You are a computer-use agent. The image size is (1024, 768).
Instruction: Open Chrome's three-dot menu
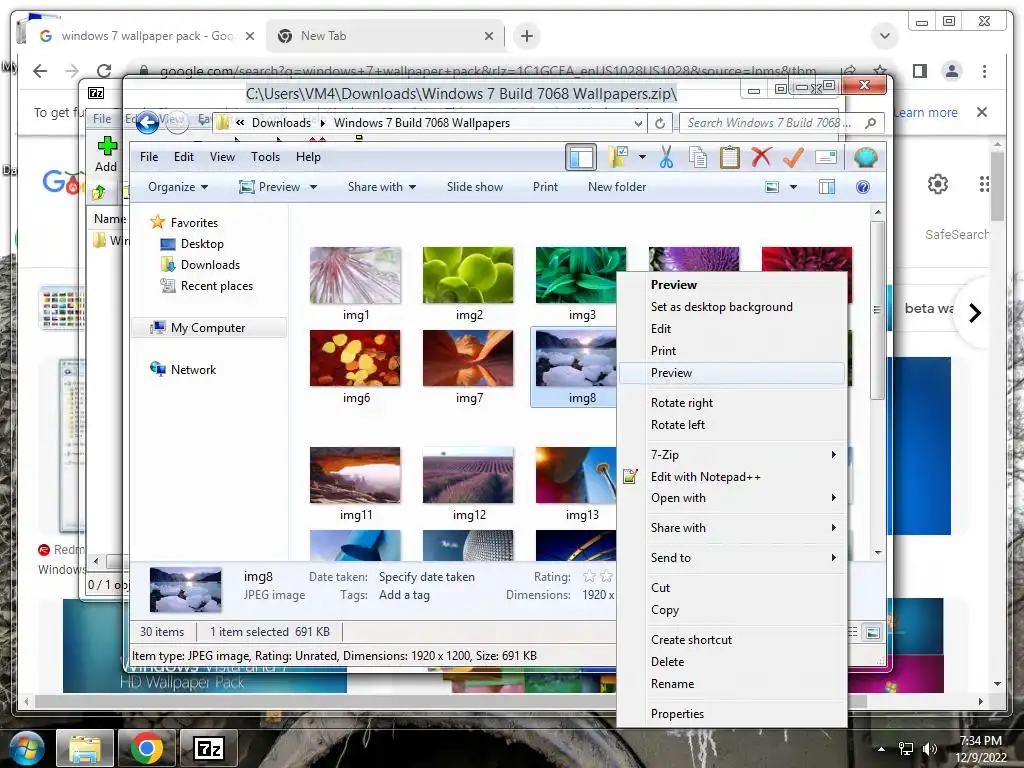click(984, 71)
